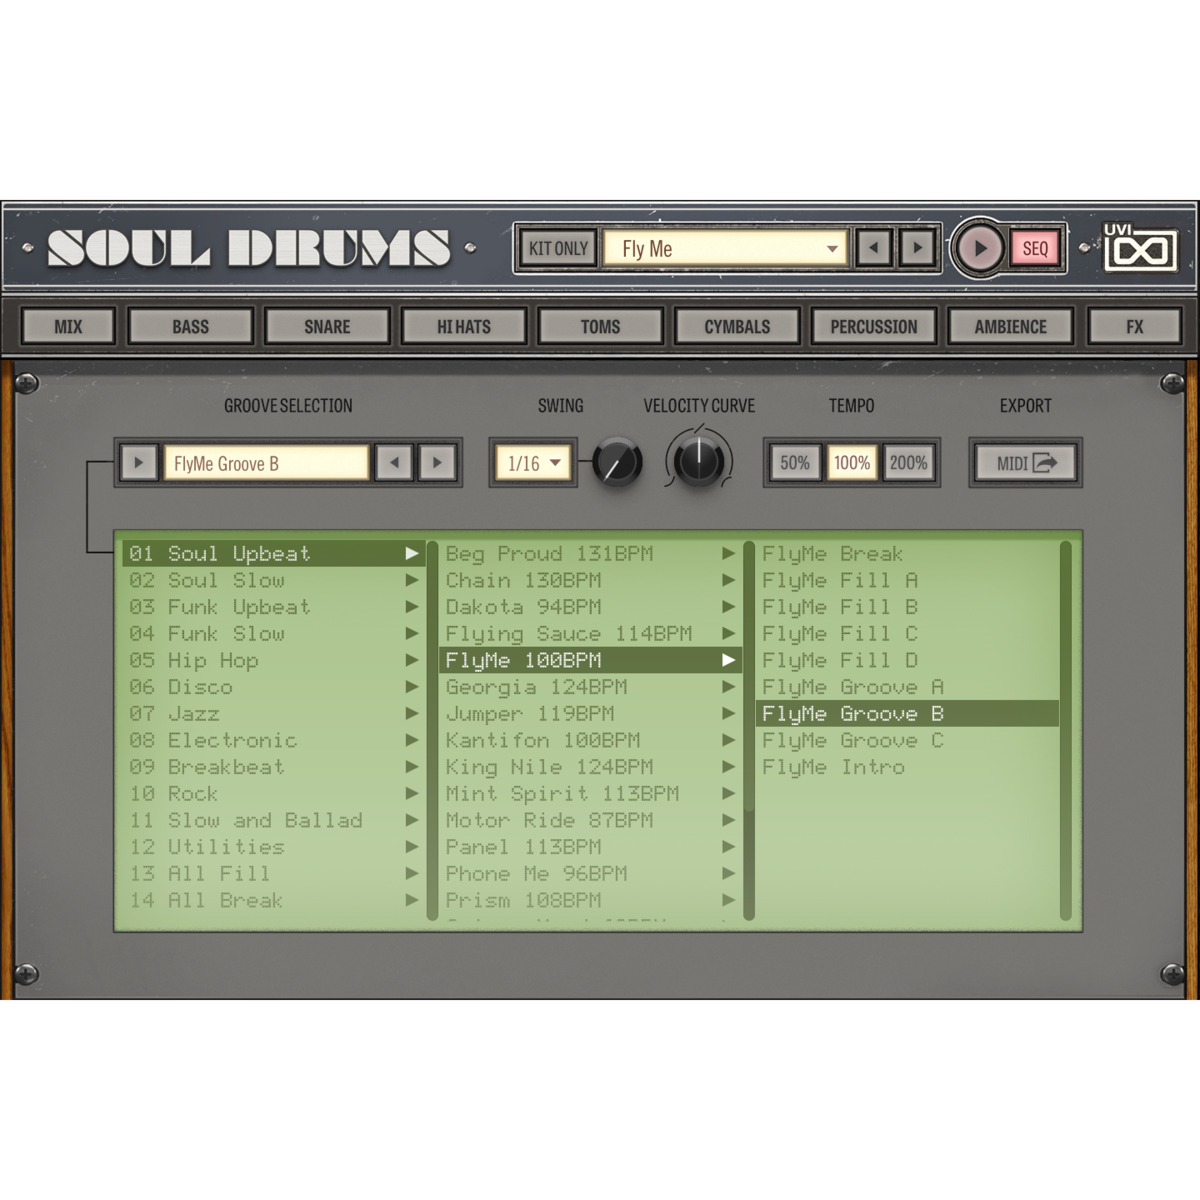Set tempo to 100%
The image size is (1200, 1200).
click(x=852, y=463)
